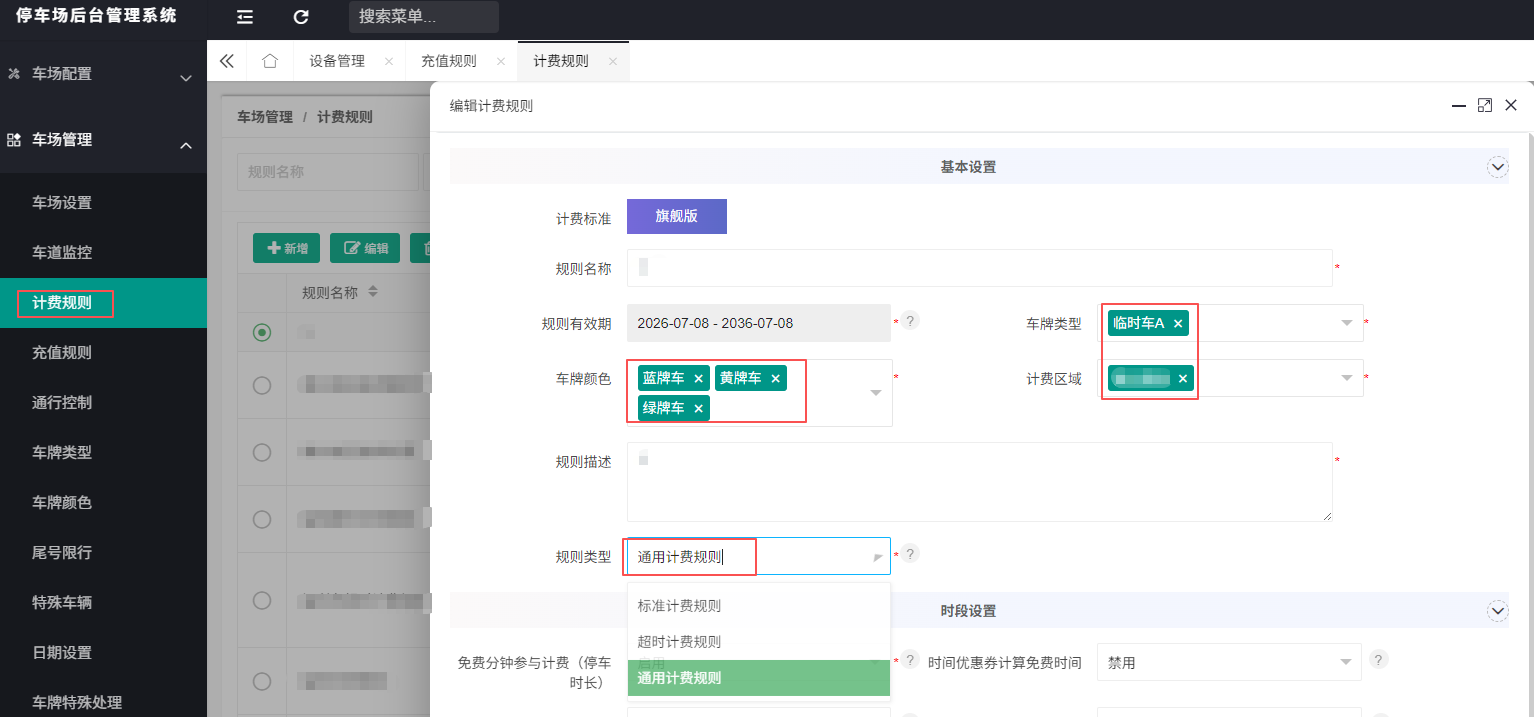Collapse the sidebar menu toggle icon
The height and width of the screenshot is (717, 1534).
point(244,17)
